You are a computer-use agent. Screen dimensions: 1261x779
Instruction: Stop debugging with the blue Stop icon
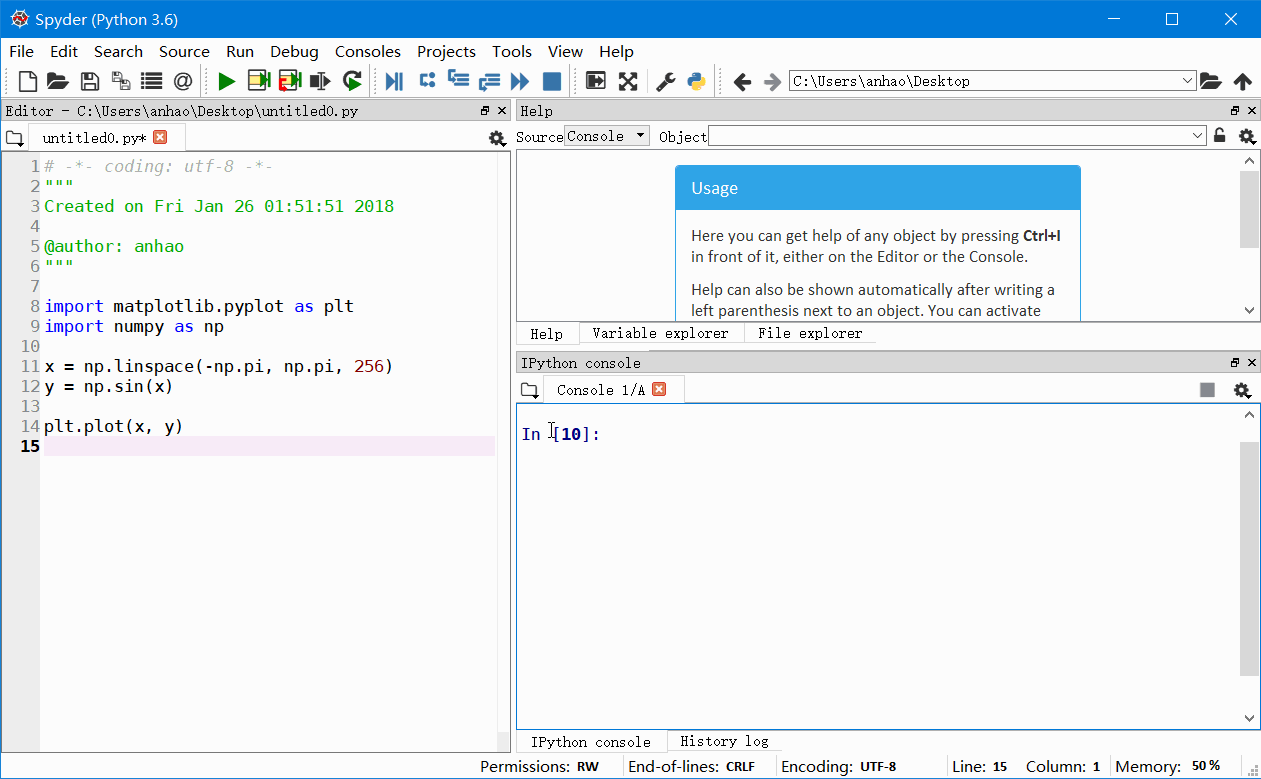click(x=551, y=81)
